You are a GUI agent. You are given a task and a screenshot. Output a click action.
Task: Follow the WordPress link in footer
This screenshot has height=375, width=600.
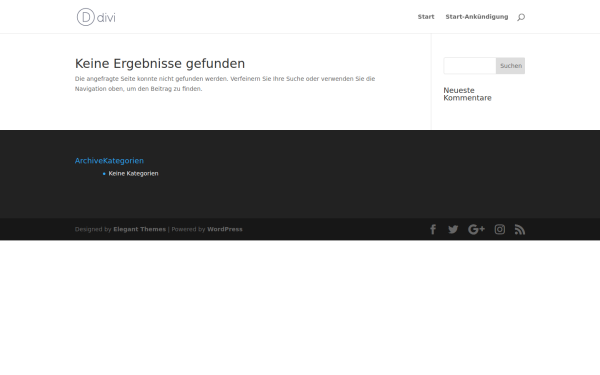coord(225,229)
